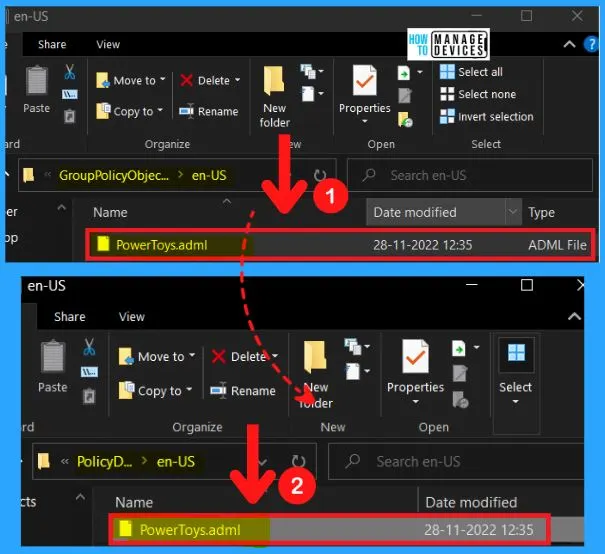Sort by Name column in bottom window
605x554 pixels.
point(134,502)
